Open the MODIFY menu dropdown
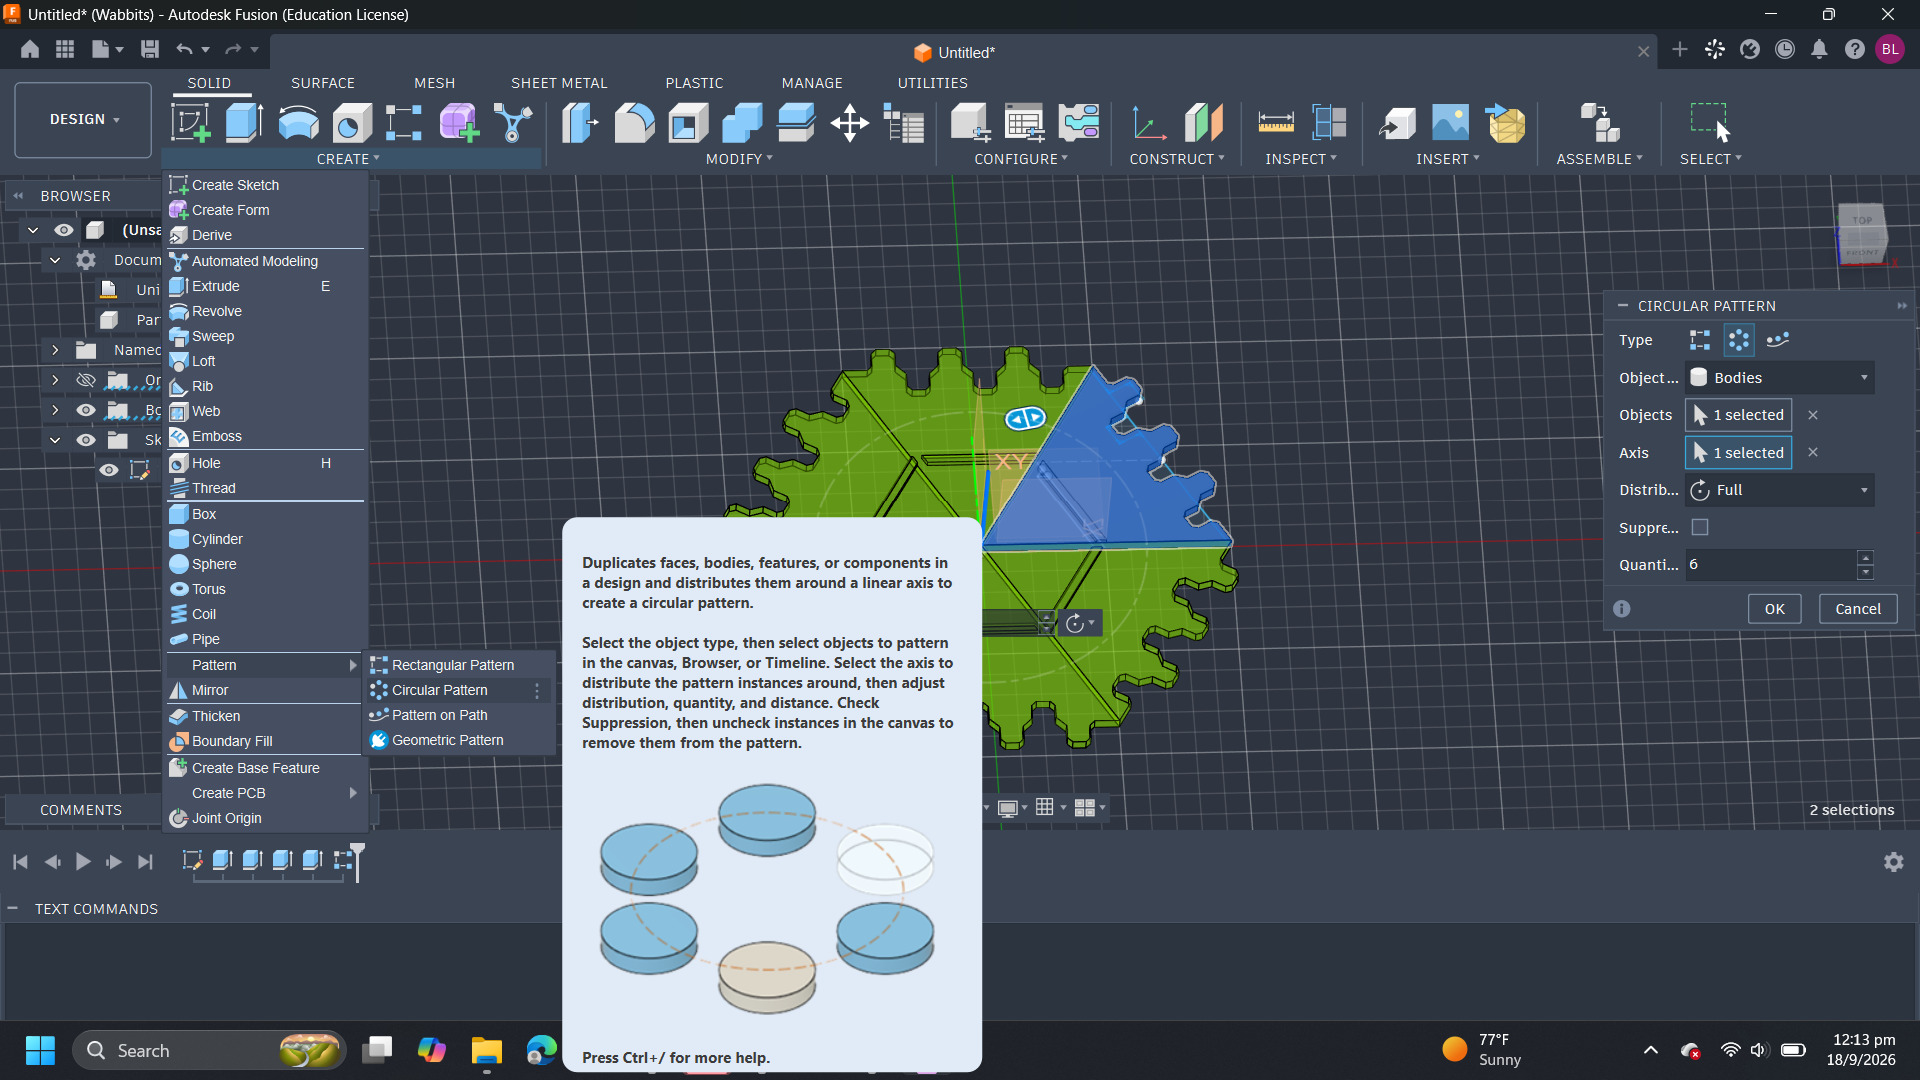 pyautogui.click(x=739, y=159)
